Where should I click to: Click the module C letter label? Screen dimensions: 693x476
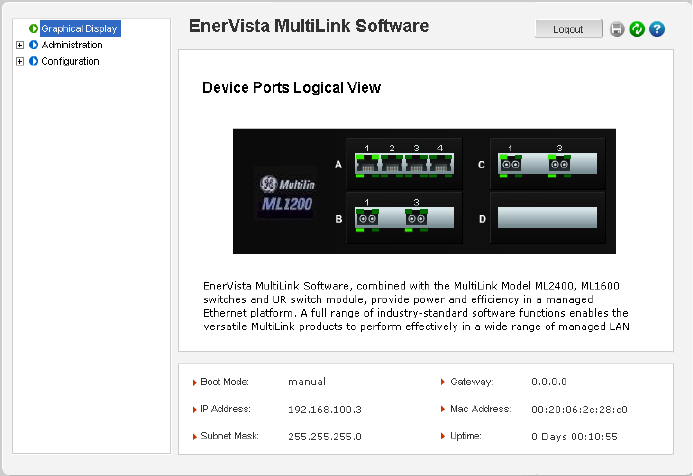pyautogui.click(x=481, y=165)
